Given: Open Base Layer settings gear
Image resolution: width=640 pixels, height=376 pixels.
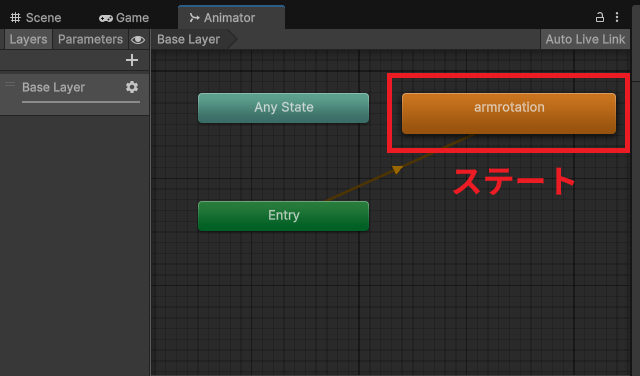Looking at the screenshot, I should [132, 87].
